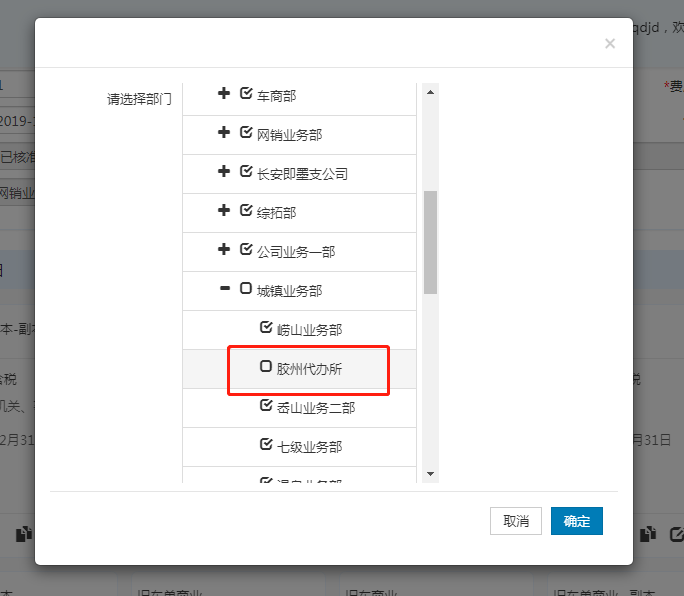The width and height of the screenshot is (684, 596).
Task: Uncheck the 网销业务部 checkbox
Action: 247,133
